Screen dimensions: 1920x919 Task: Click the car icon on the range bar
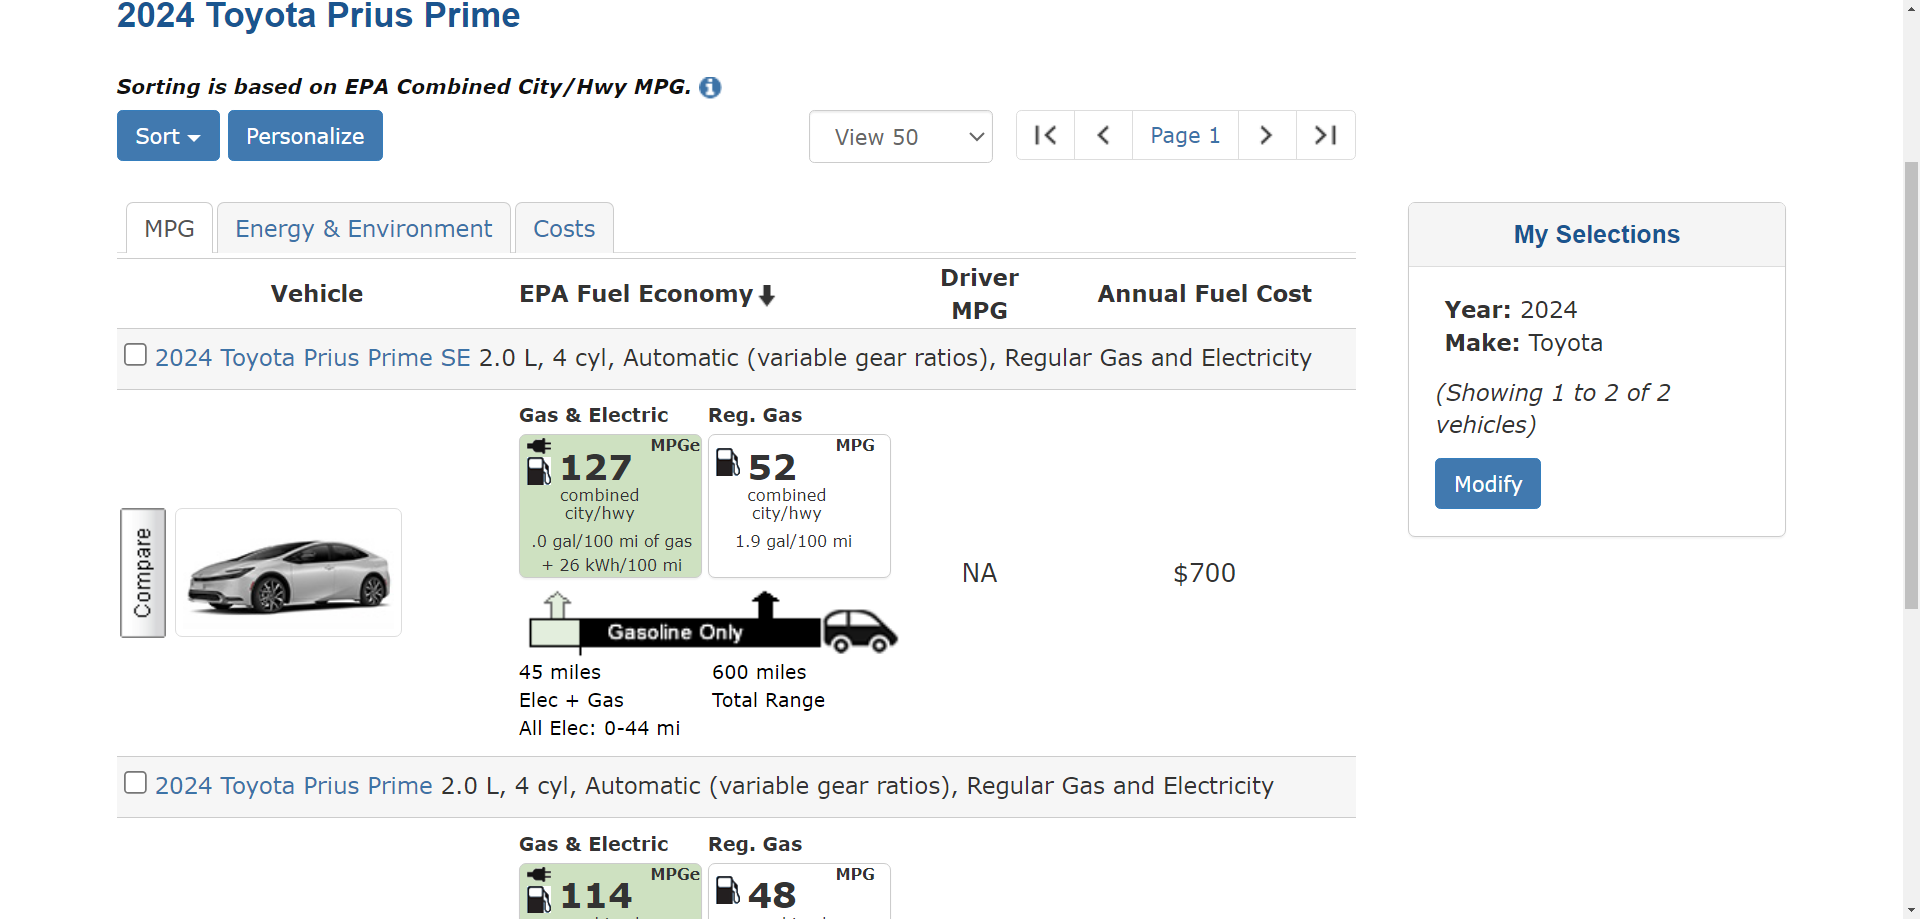(860, 631)
